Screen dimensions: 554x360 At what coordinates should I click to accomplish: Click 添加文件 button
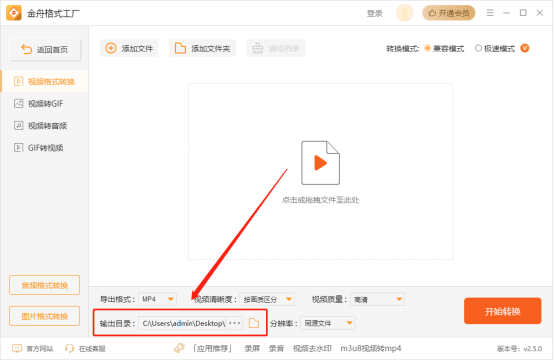tap(129, 48)
